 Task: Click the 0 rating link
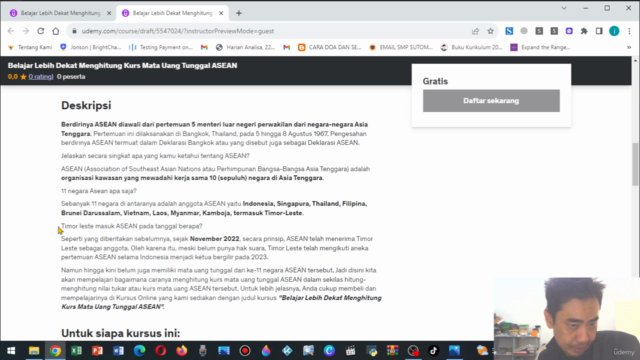coord(40,77)
